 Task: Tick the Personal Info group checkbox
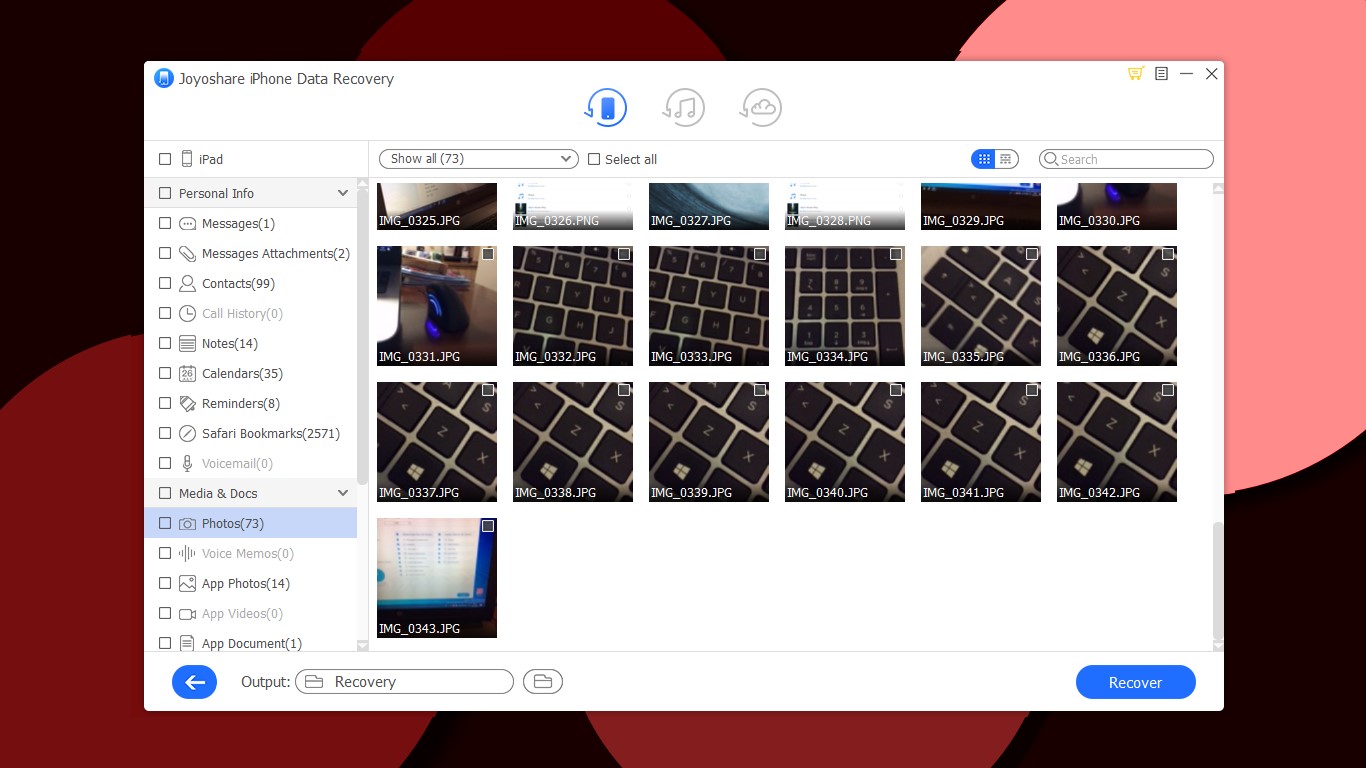coord(165,194)
